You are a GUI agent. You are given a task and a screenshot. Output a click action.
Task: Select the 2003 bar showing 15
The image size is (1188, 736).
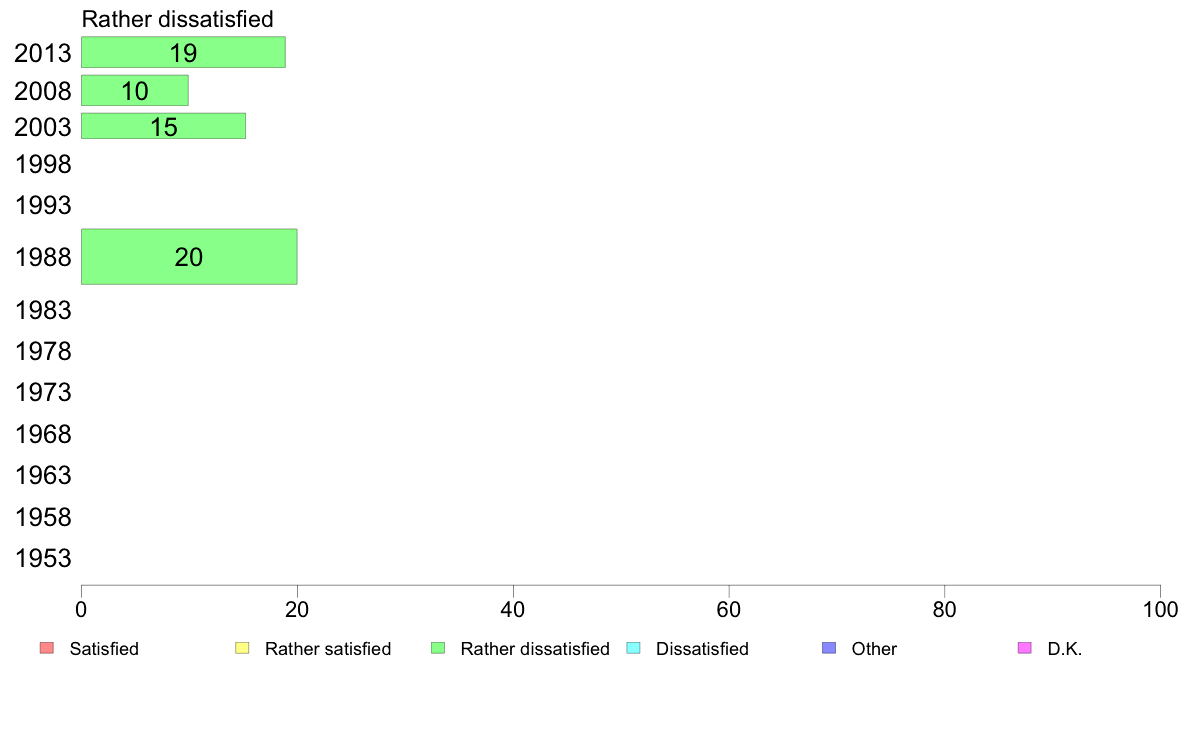[x=164, y=126]
